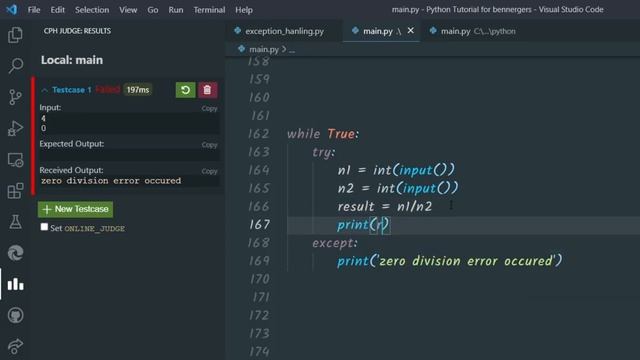Open the View menu
This screenshot has height=360, width=640.
[x=128, y=10]
